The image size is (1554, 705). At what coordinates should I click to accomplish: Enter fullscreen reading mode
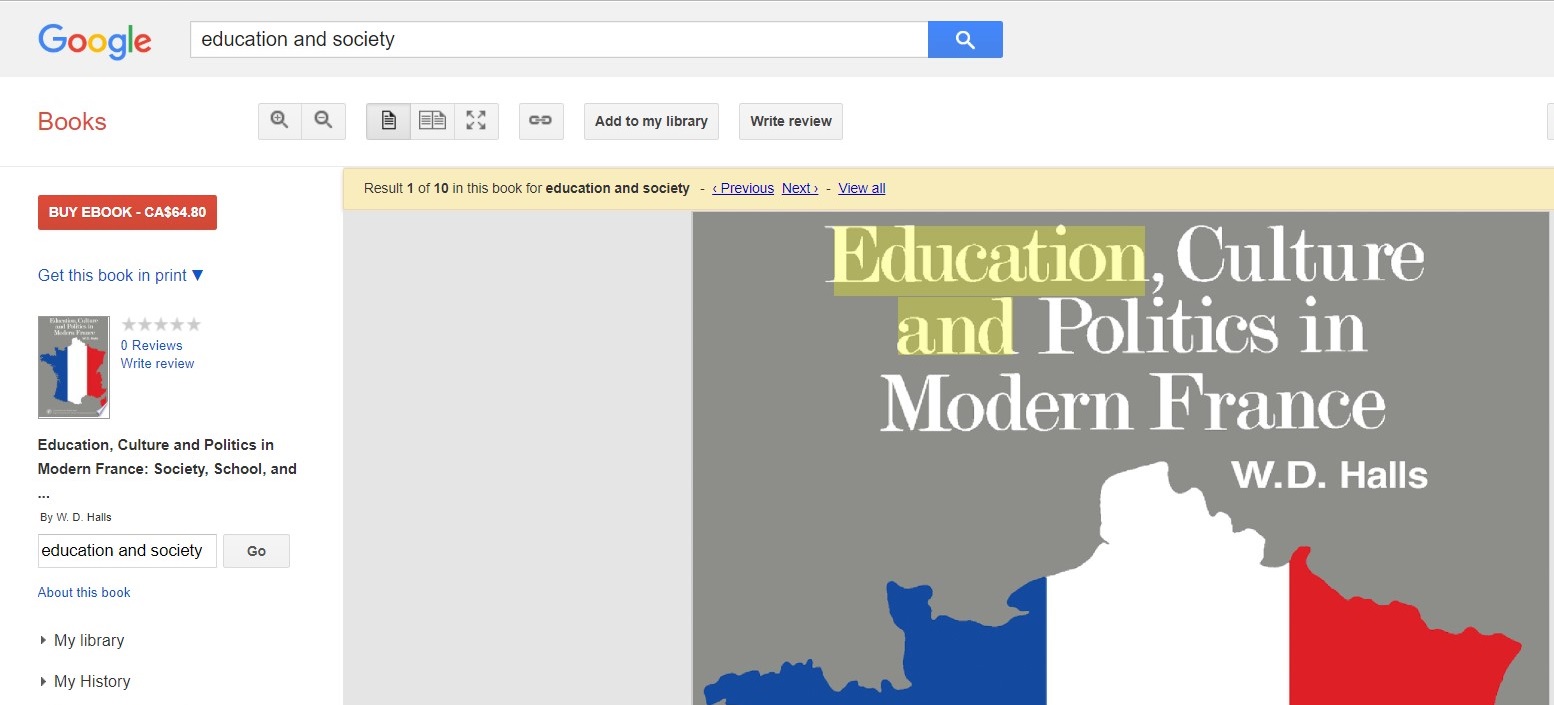(x=476, y=120)
